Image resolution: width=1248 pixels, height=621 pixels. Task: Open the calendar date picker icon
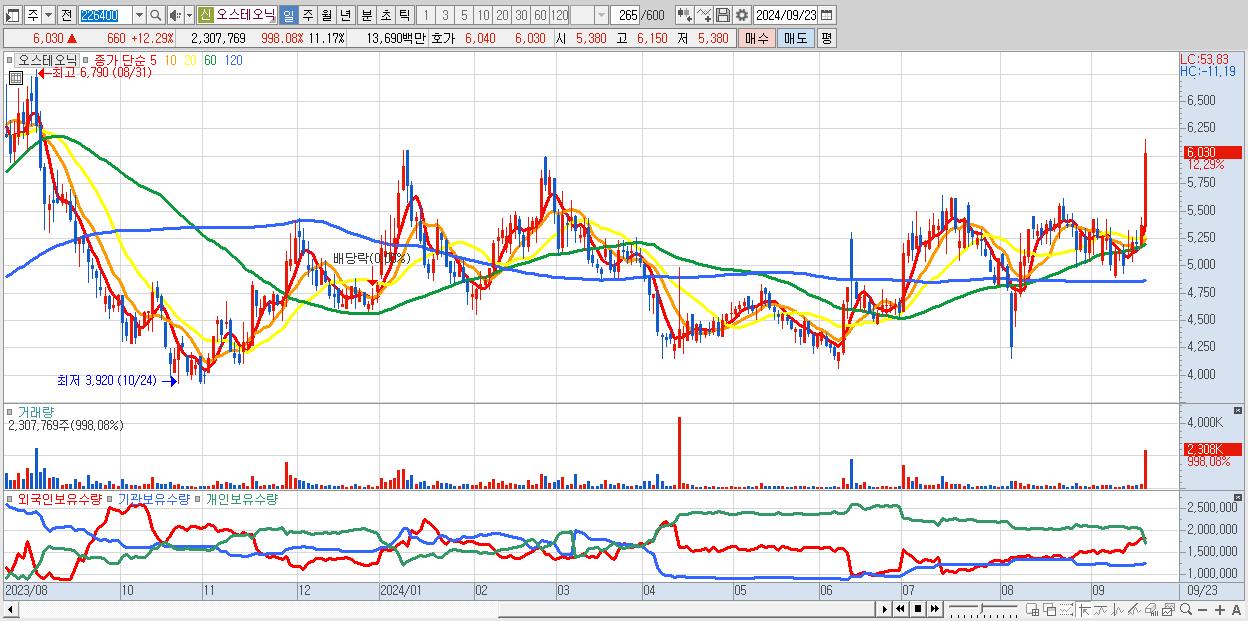click(x=826, y=15)
